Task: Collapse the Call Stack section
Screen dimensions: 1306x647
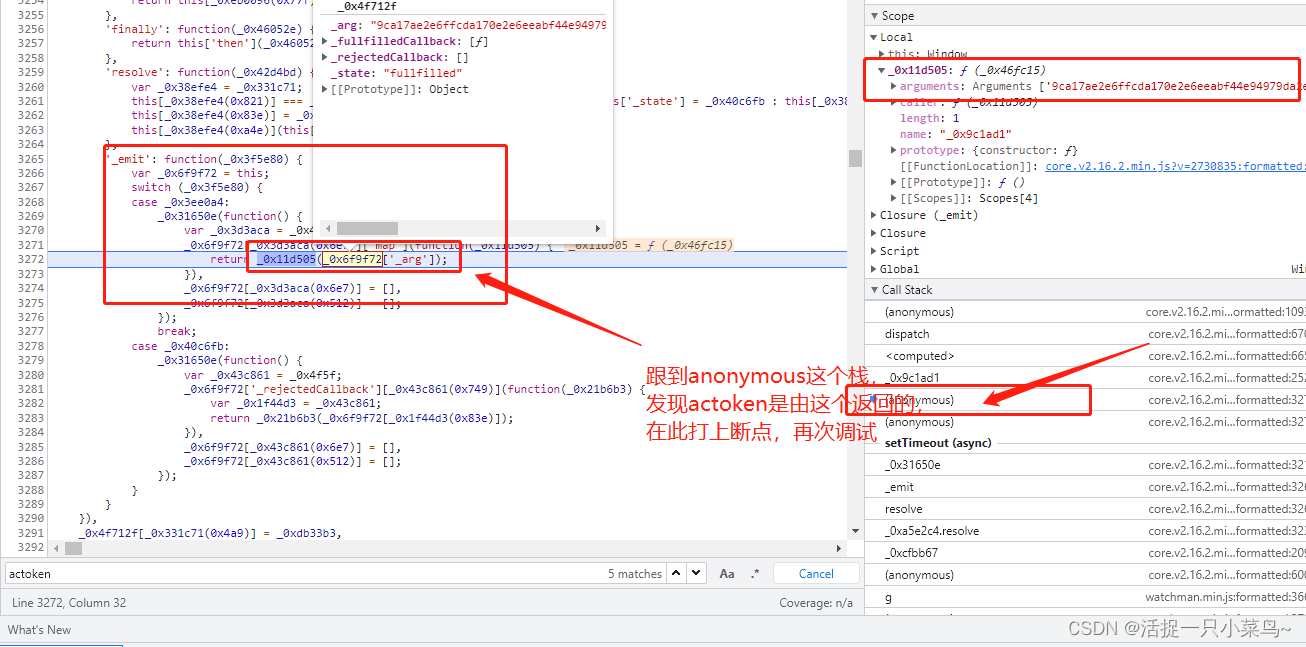Action: coord(874,290)
